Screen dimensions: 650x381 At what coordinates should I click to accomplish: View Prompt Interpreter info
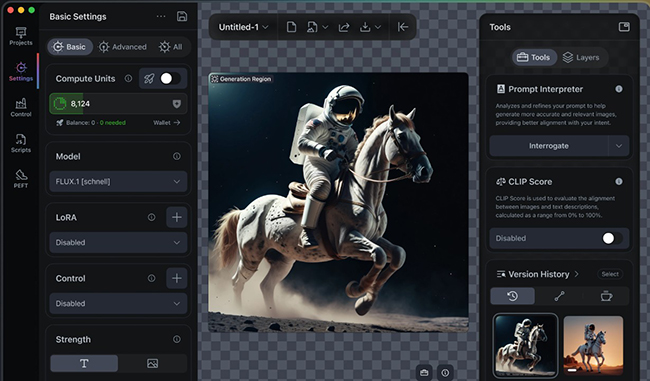click(618, 89)
